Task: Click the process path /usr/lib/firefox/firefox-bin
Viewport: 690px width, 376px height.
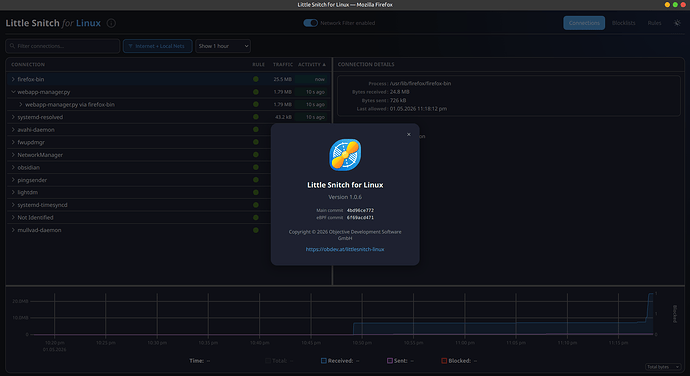Action: tap(420, 83)
